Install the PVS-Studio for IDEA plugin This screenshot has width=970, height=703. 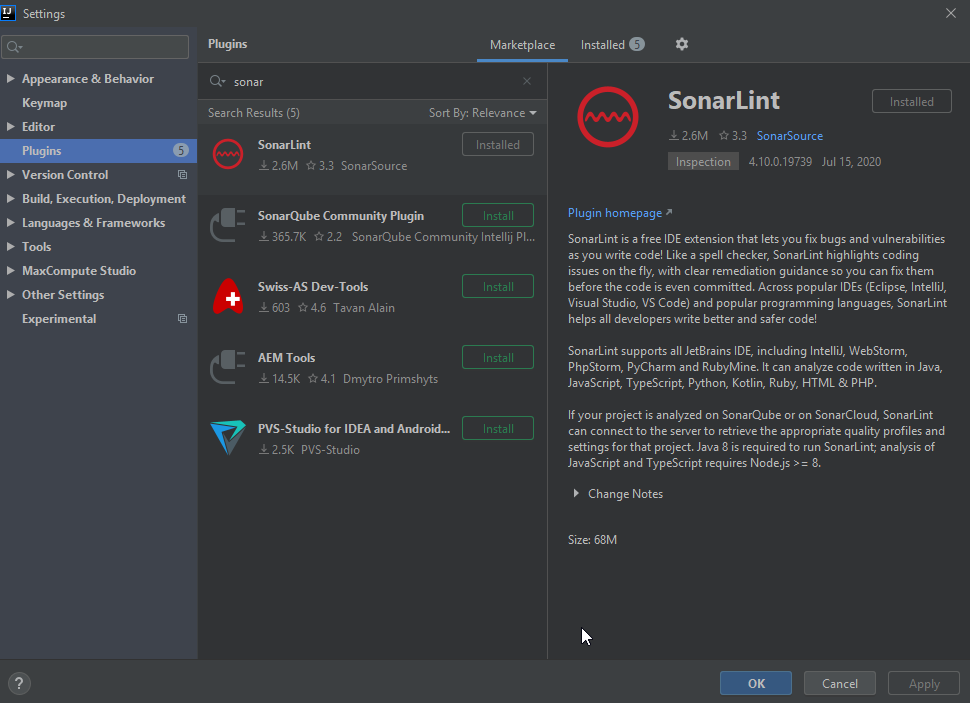[x=497, y=427]
